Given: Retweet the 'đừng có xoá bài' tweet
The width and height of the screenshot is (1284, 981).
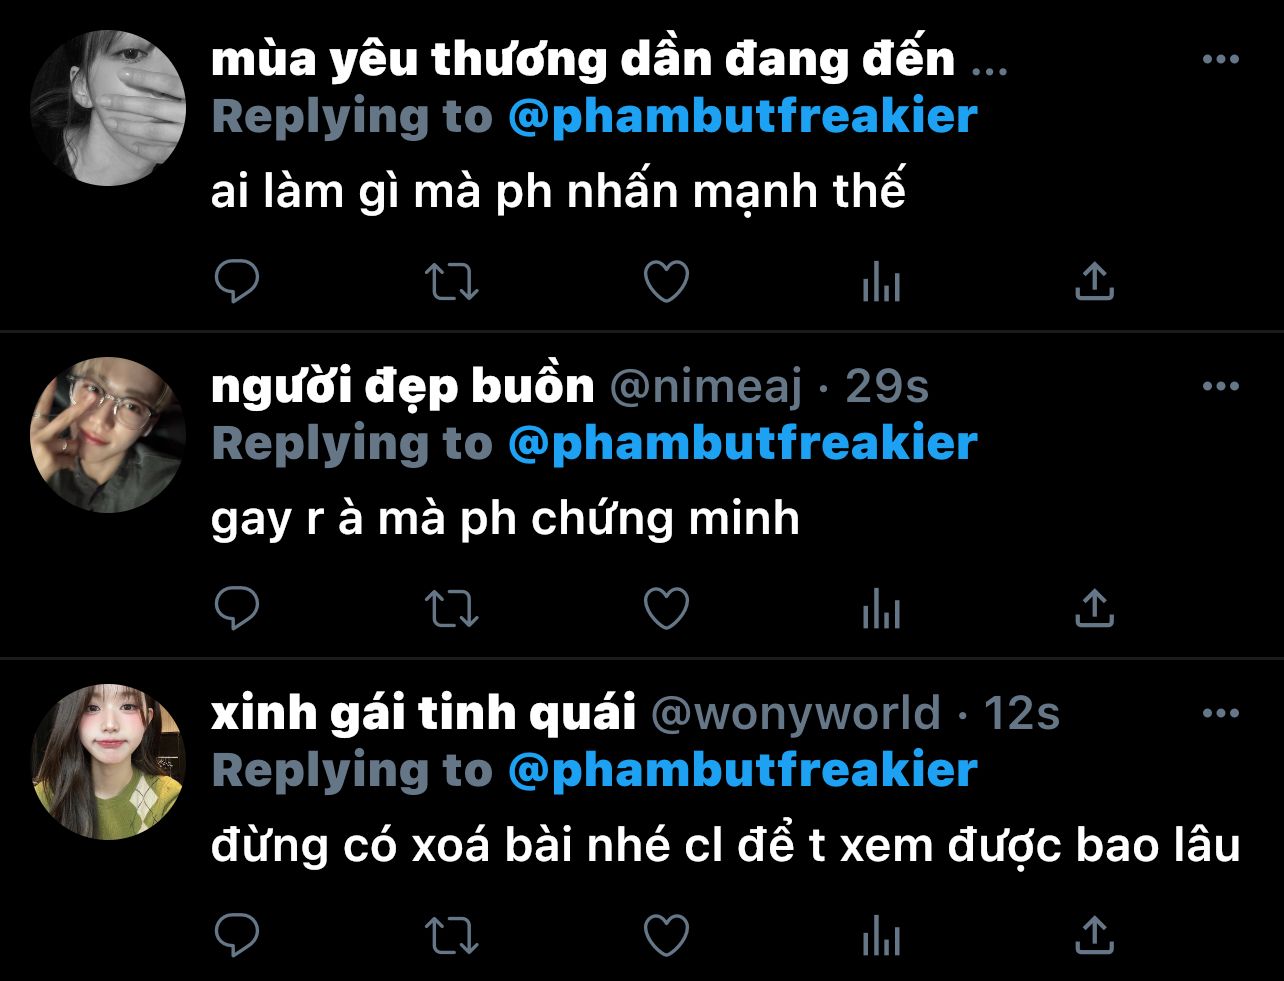Looking at the screenshot, I should (x=451, y=935).
